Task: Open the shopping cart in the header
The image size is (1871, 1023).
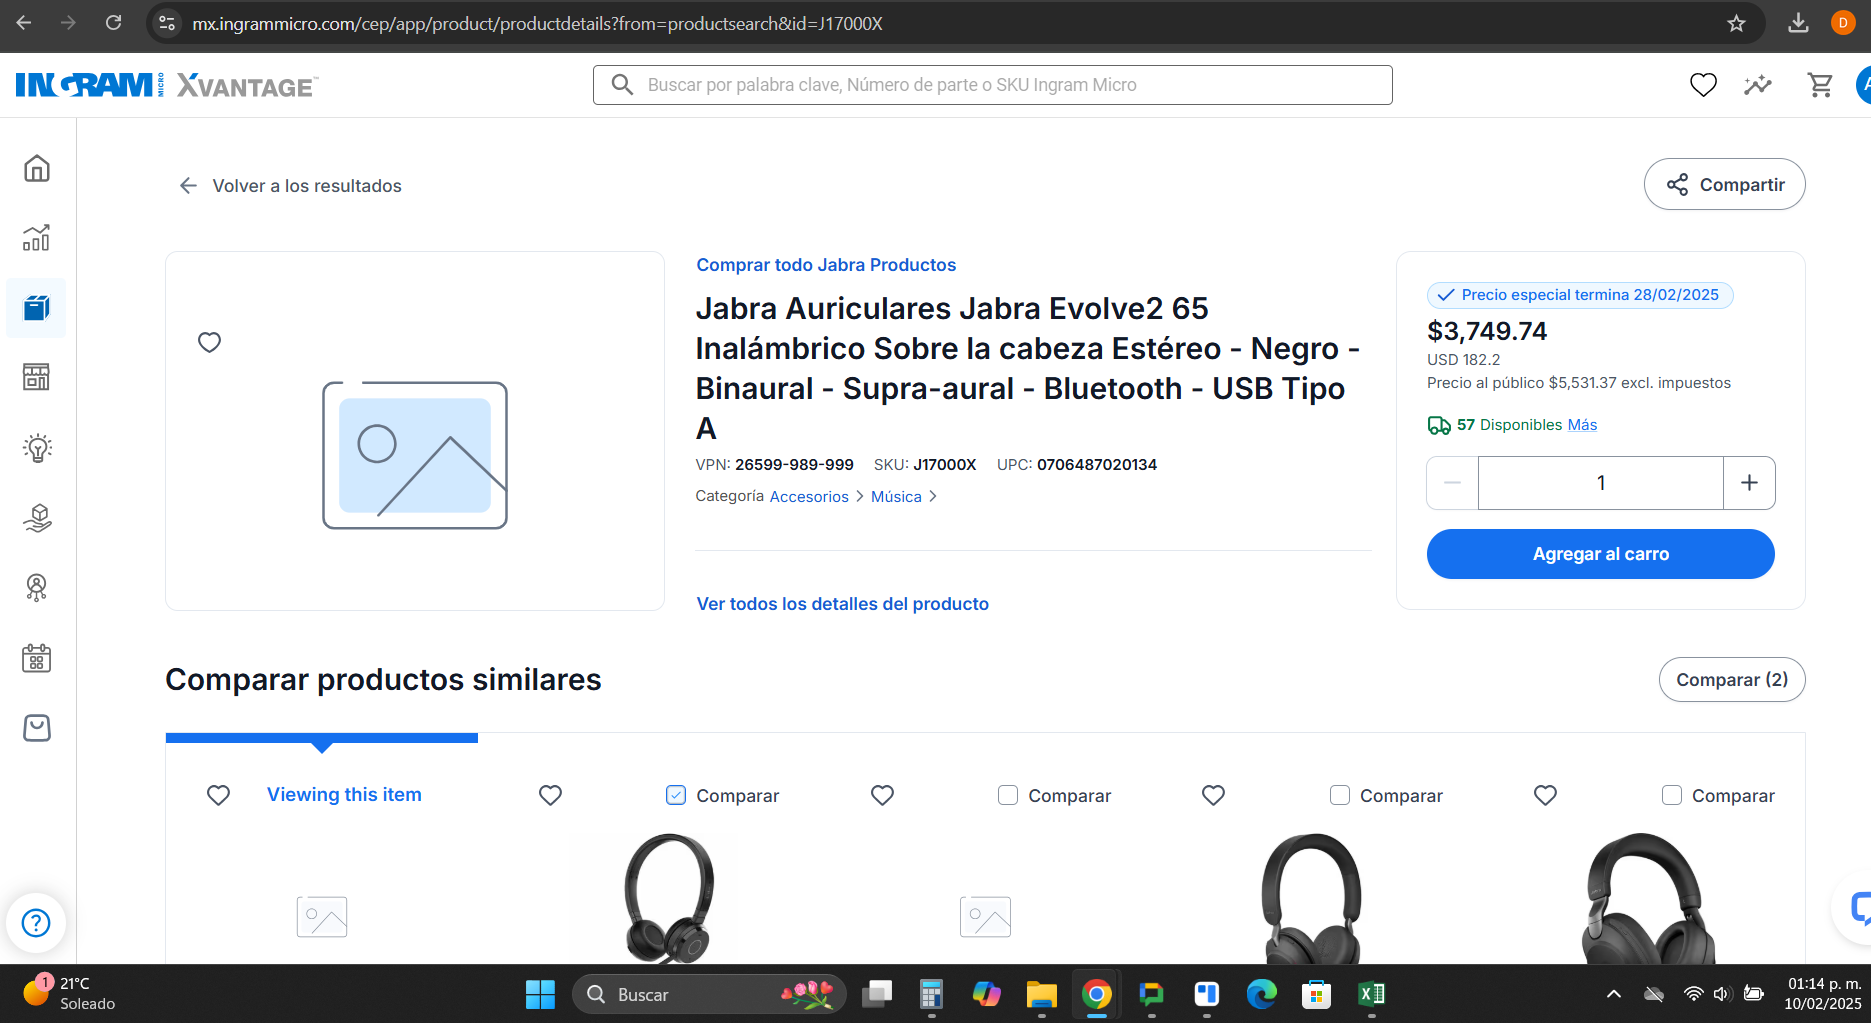Action: click(x=1820, y=85)
